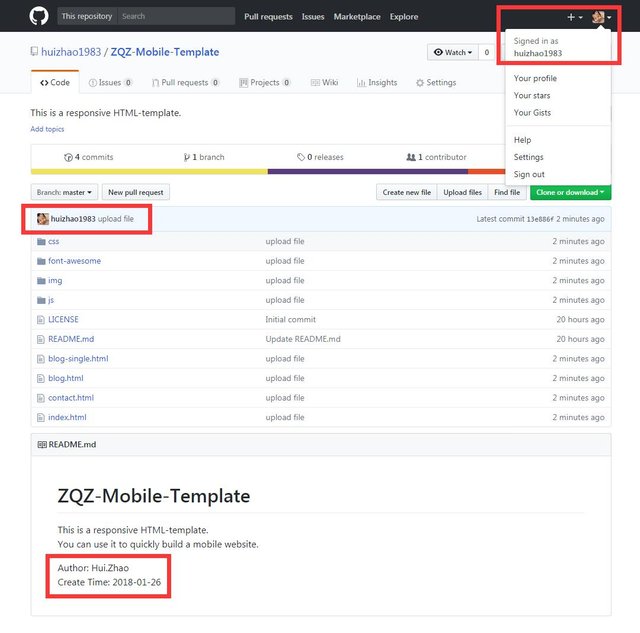
Task: Click Upload files button
Action: (x=462, y=192)
